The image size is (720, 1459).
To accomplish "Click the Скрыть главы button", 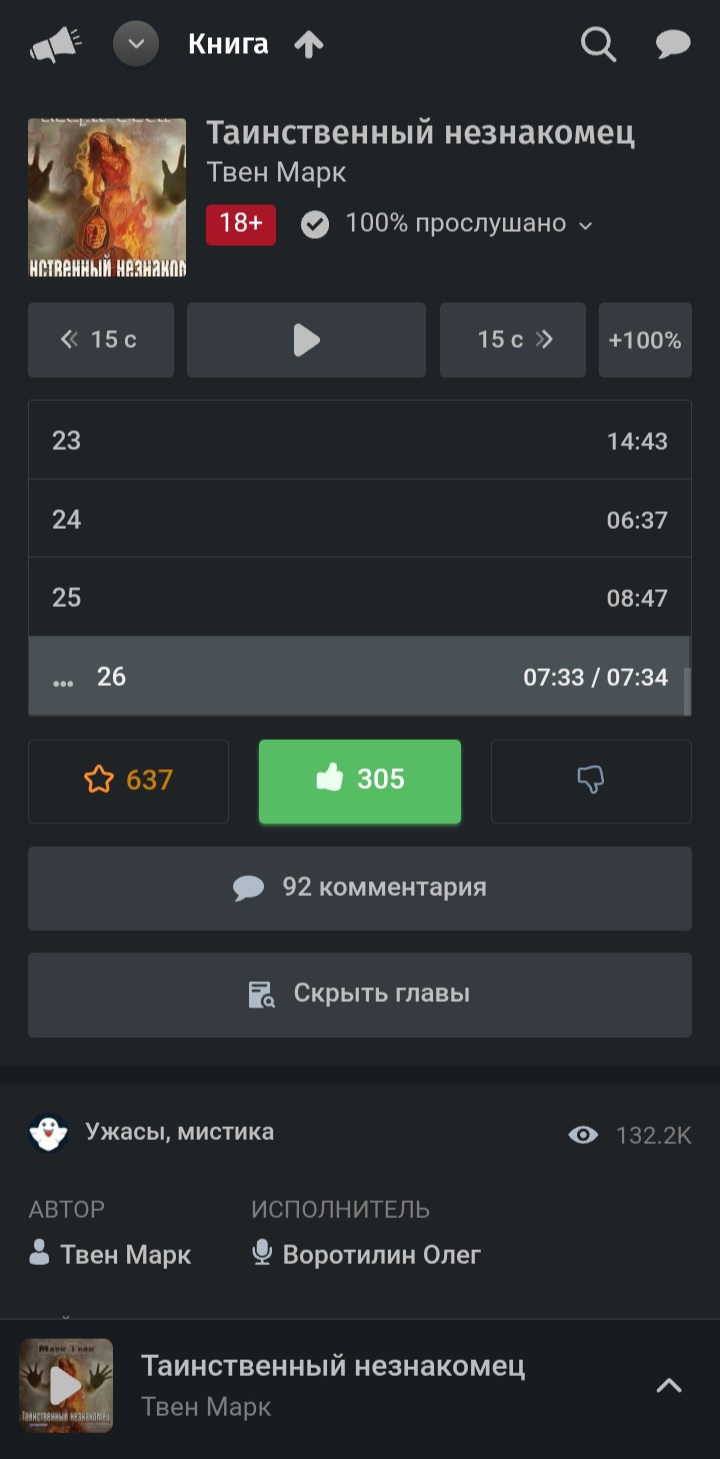I will click(360, 994).
